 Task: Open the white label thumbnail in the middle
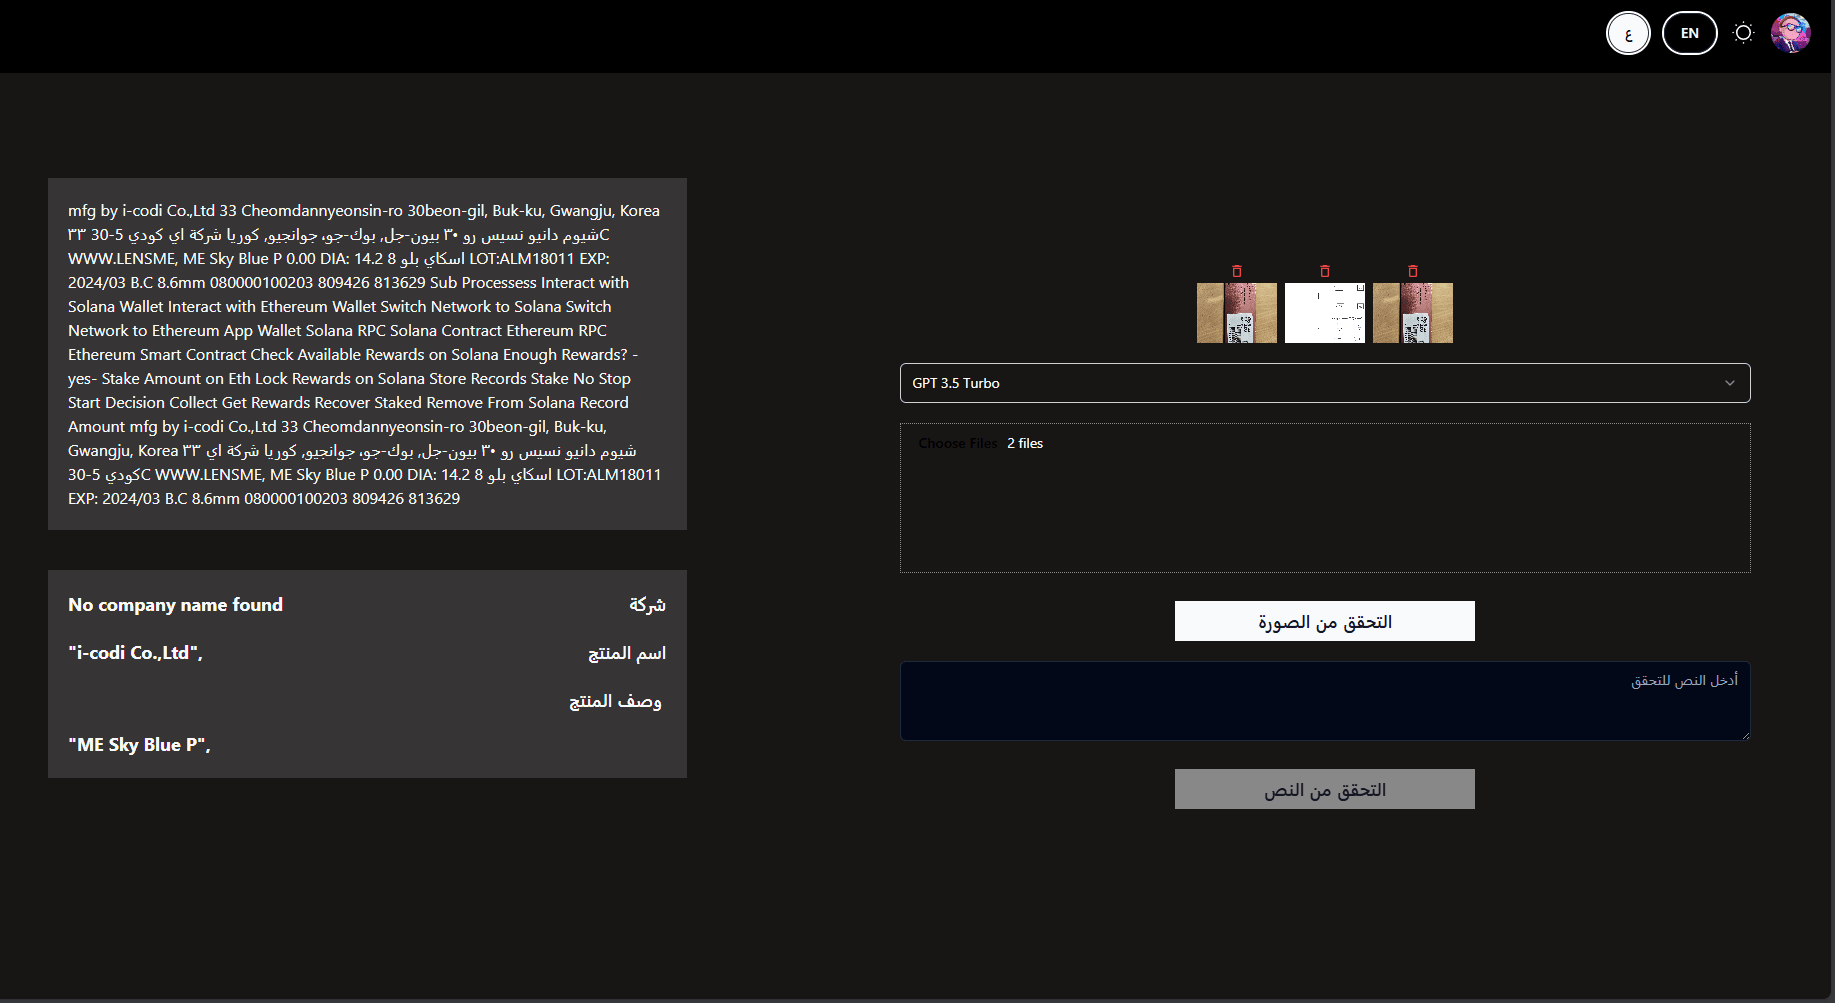1325,313
